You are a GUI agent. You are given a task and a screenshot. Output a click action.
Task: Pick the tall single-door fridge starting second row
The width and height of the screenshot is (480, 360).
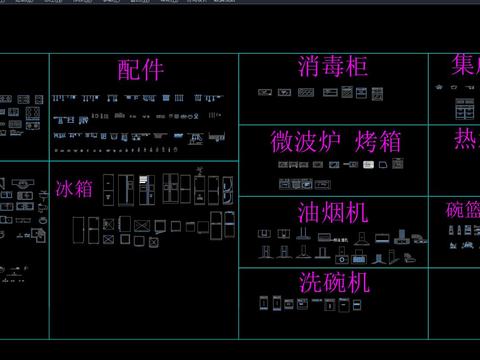pos(78,230)
